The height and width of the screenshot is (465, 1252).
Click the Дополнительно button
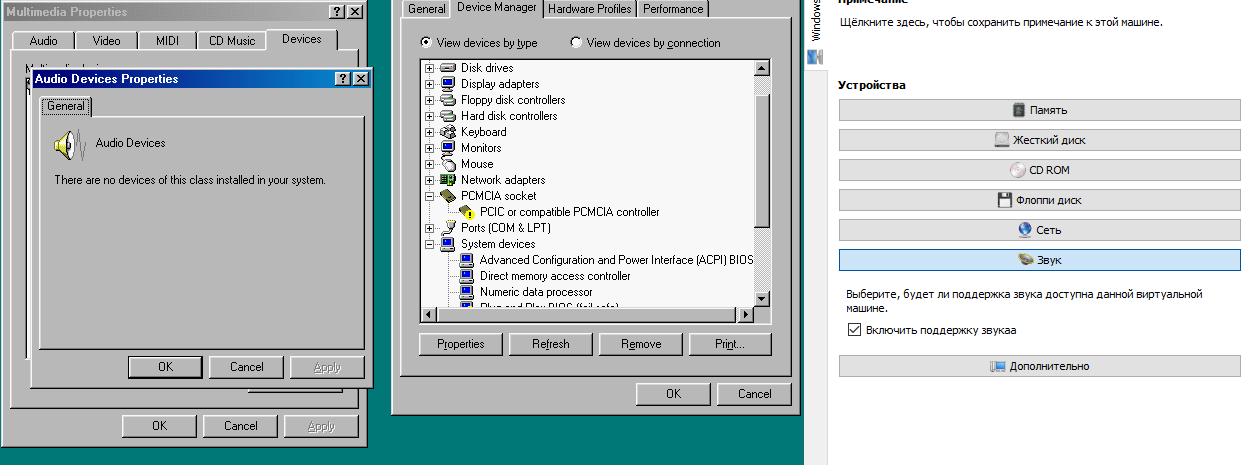click(x=1040, y=366)
